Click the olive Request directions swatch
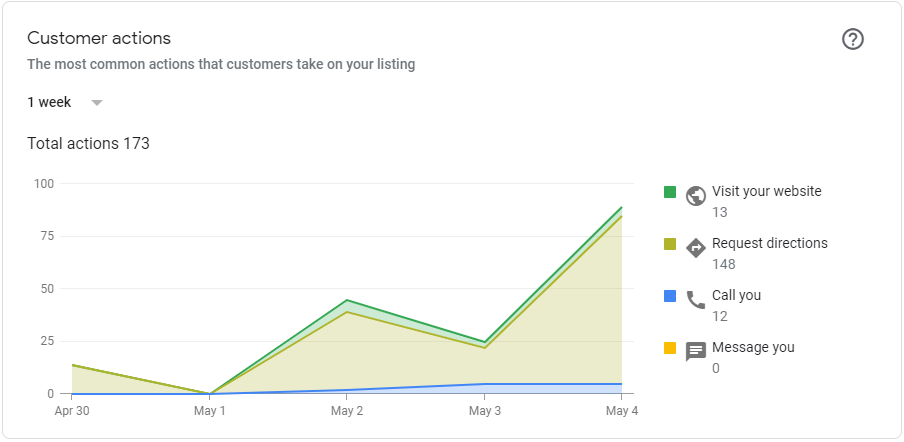This screenshot has height=442, width=904. [x=669, y=244]
